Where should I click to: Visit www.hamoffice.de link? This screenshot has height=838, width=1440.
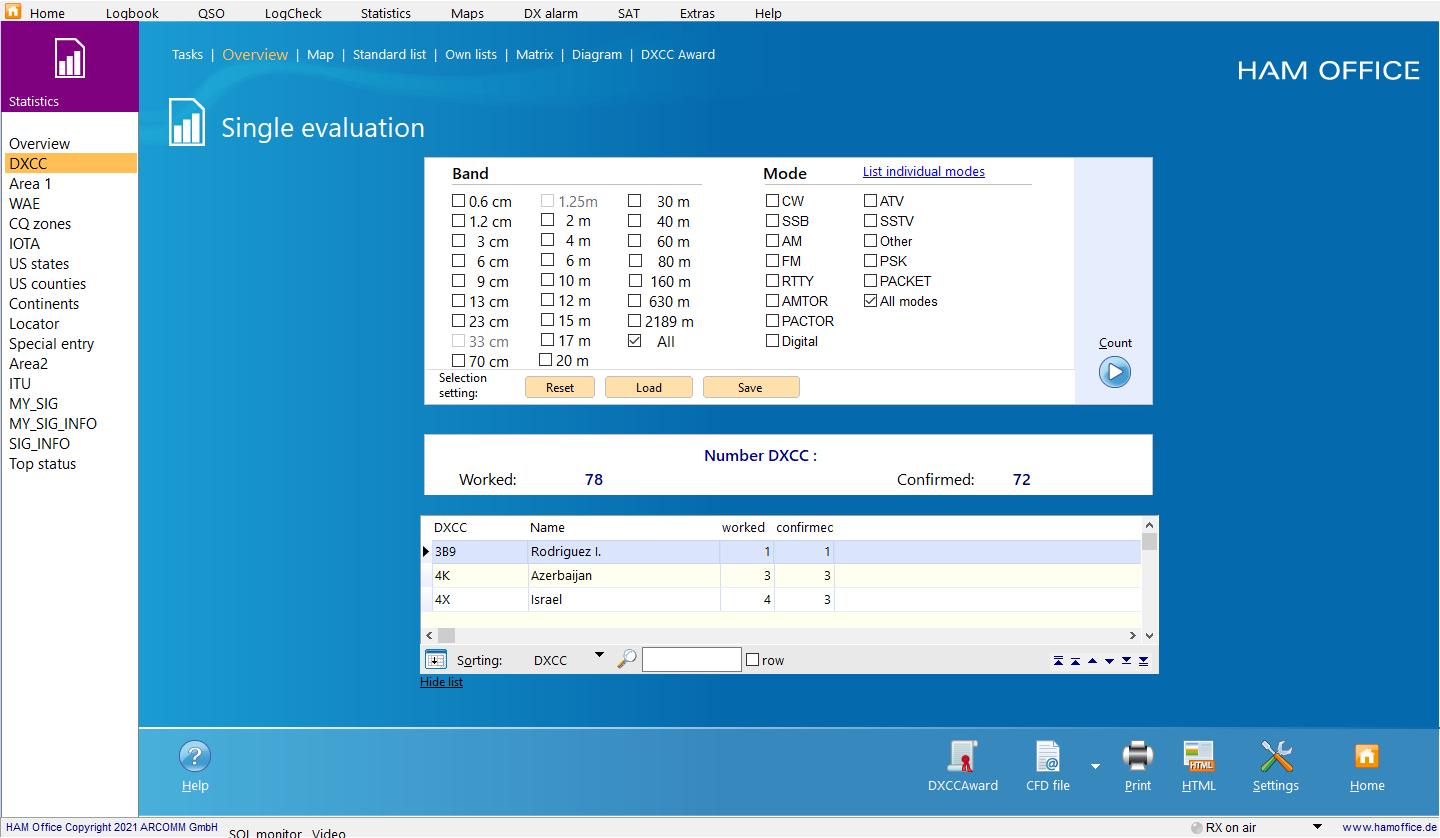coord(1390,828)
